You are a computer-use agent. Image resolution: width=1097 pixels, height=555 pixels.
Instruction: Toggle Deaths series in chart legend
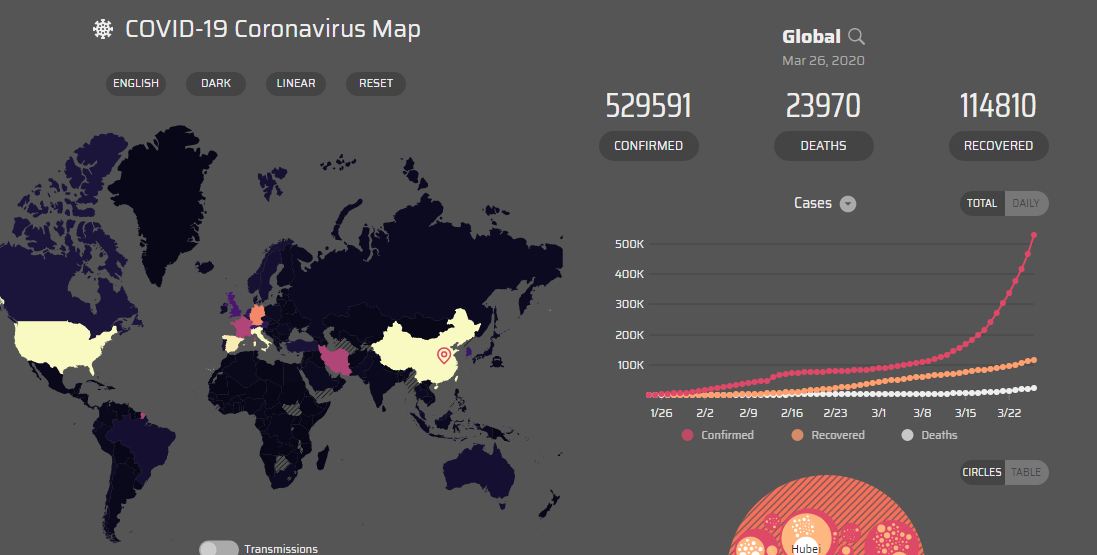click(930, 435)
